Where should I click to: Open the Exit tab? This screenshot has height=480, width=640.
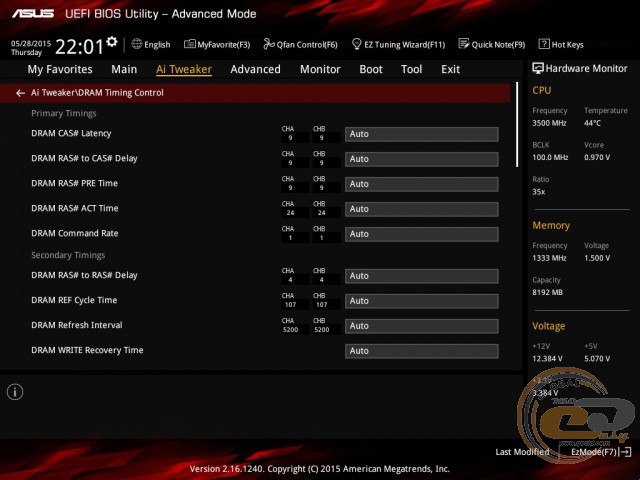450,69
